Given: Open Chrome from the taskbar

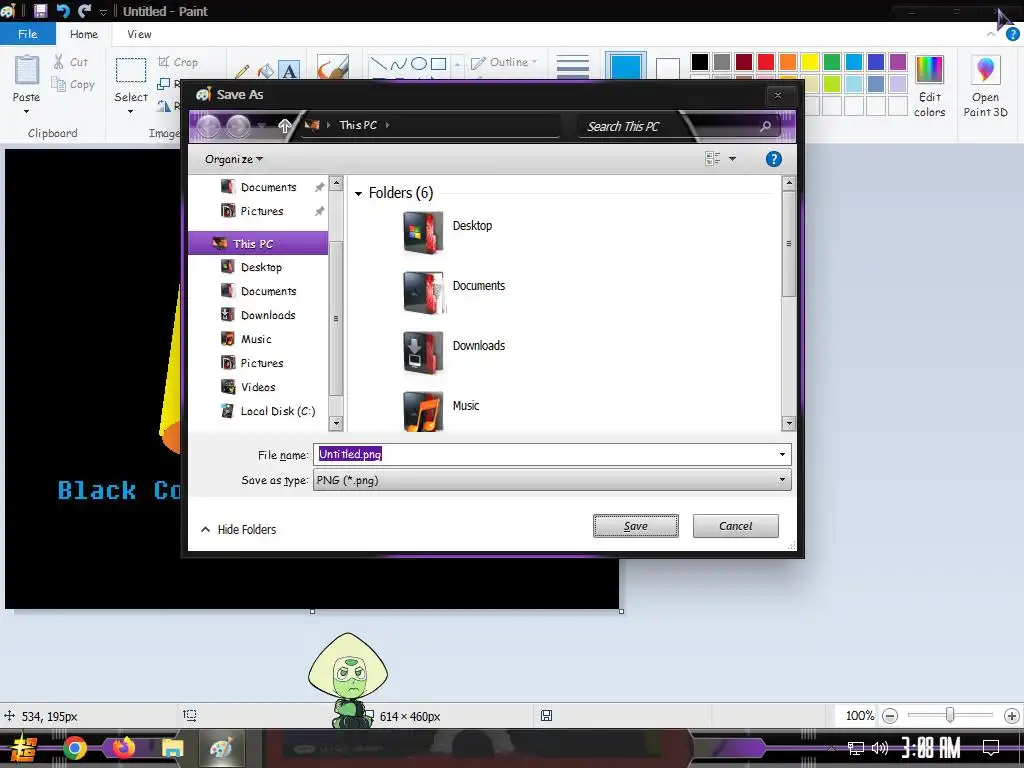Looking at the screenshot, I should pos(74,748).
